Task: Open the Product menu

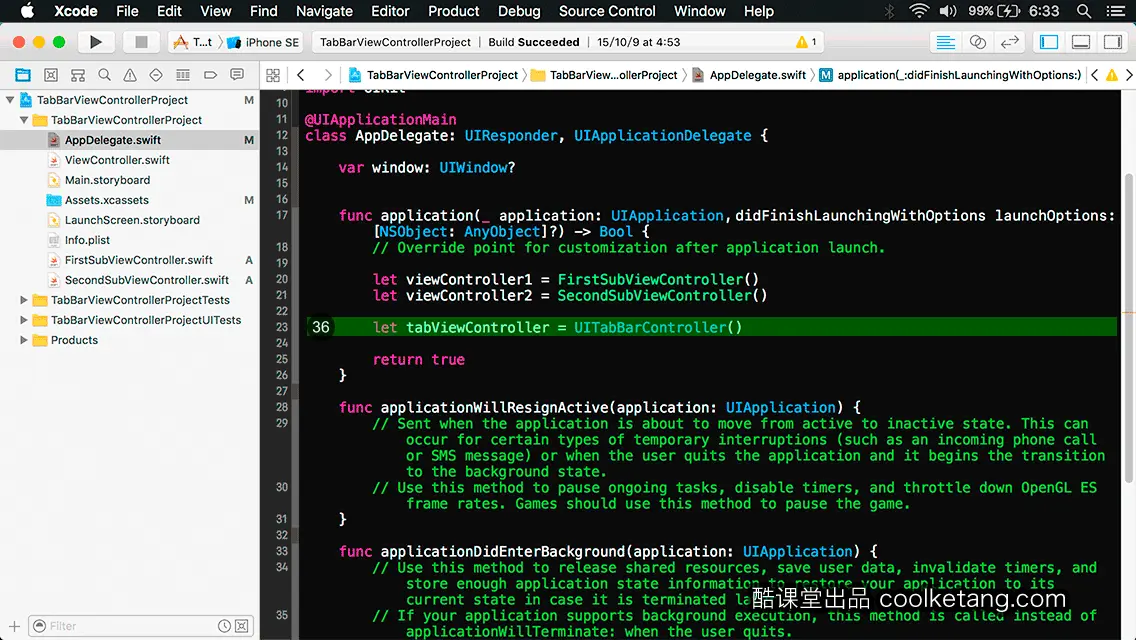Action: pyautogui.click(x=454, y=11)
